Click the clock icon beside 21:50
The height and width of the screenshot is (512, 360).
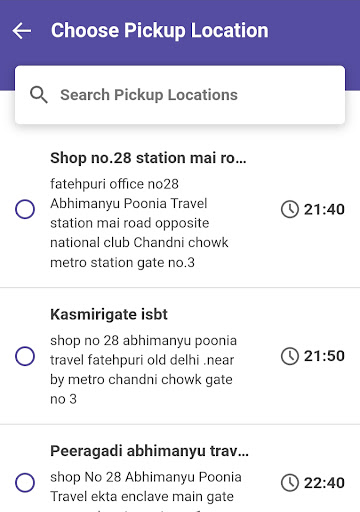point(290,356)
